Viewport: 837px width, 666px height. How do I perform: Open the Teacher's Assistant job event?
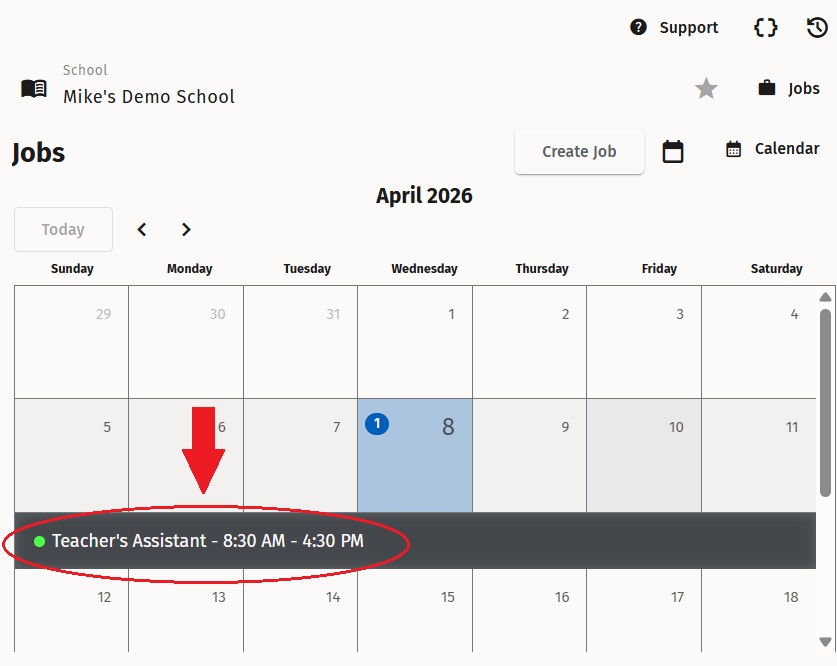208,541
